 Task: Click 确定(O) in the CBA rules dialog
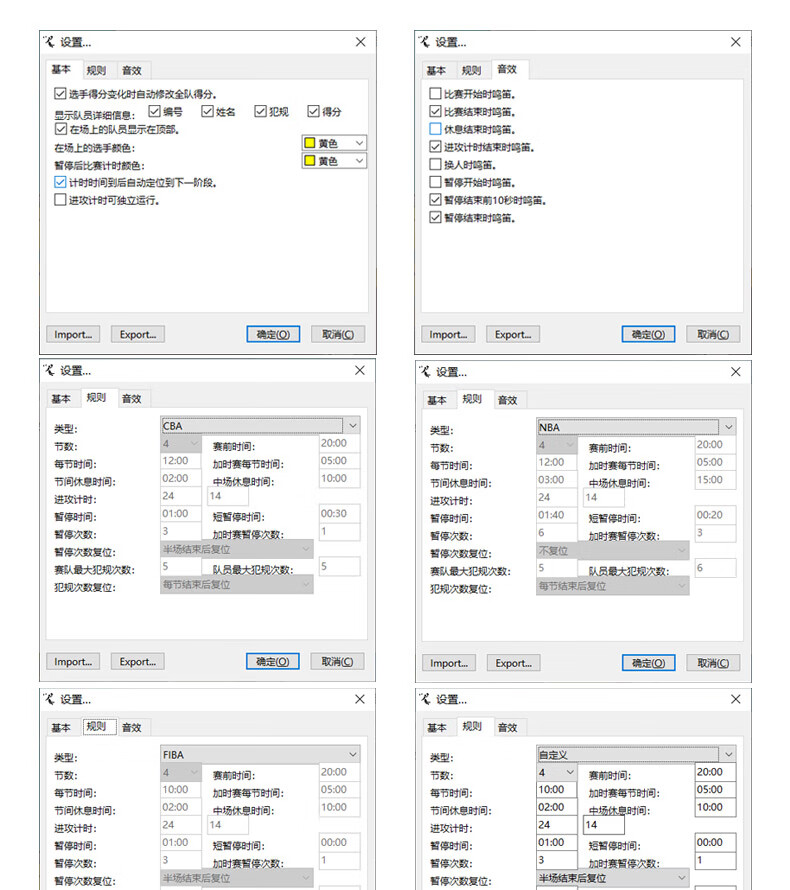[273, 662]
